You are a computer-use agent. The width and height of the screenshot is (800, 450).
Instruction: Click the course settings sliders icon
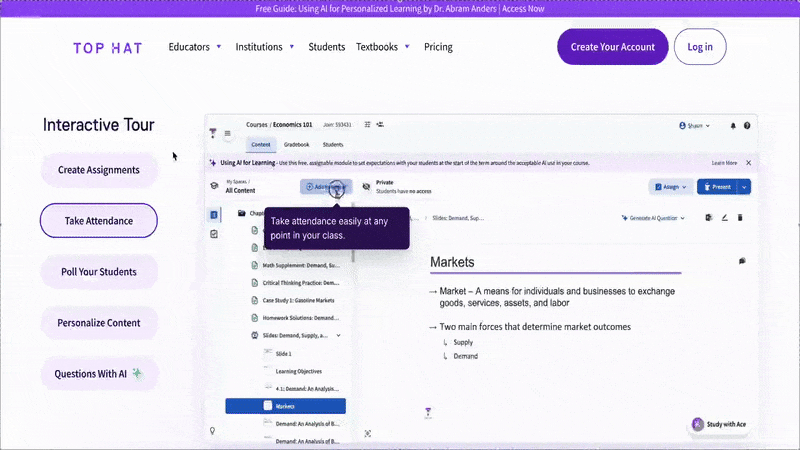367,124
